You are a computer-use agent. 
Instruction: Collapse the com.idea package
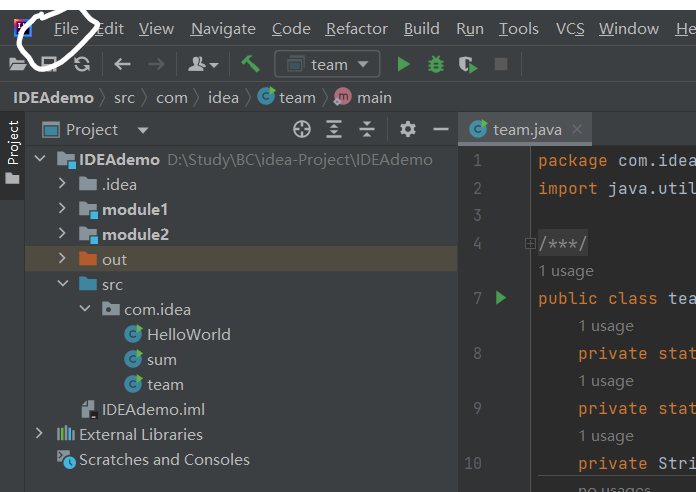point(85,308)
